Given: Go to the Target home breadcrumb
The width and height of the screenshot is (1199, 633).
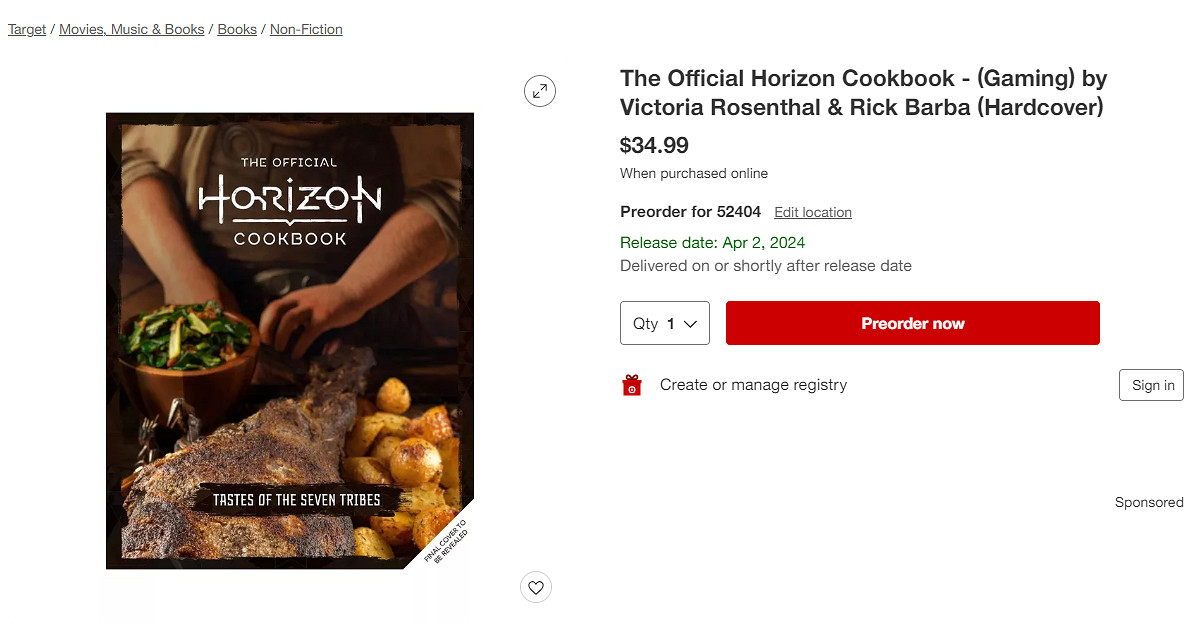Looking at the screenshot, I should coord(27,30).
